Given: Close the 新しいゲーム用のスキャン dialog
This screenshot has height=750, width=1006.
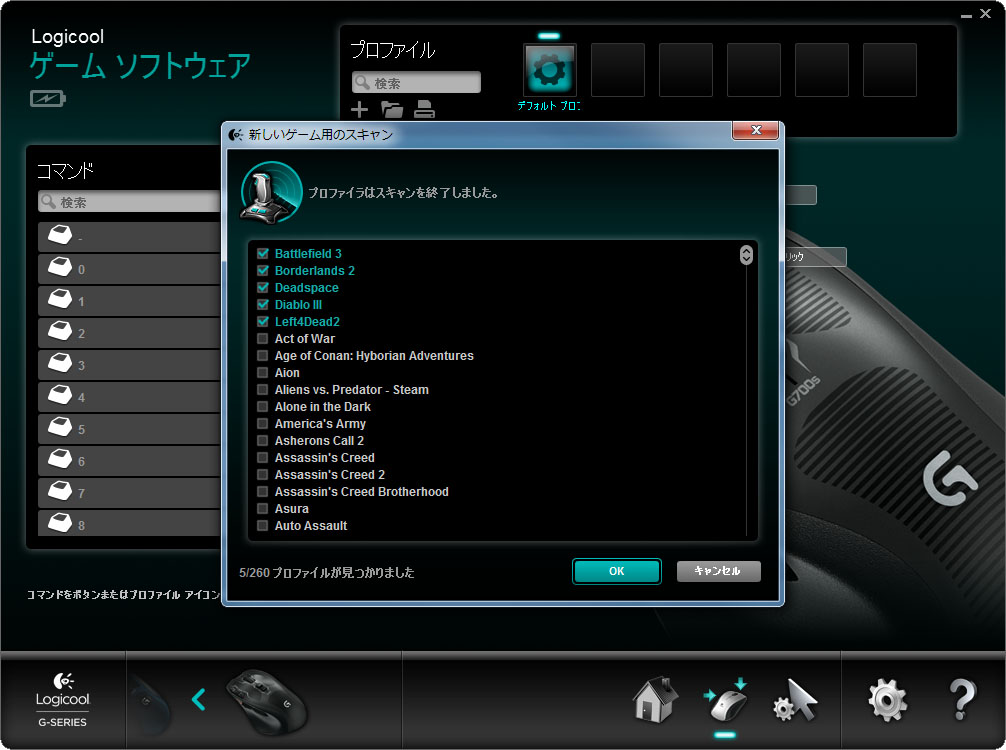Looking at the screenshot, I should tap(756, 130).
